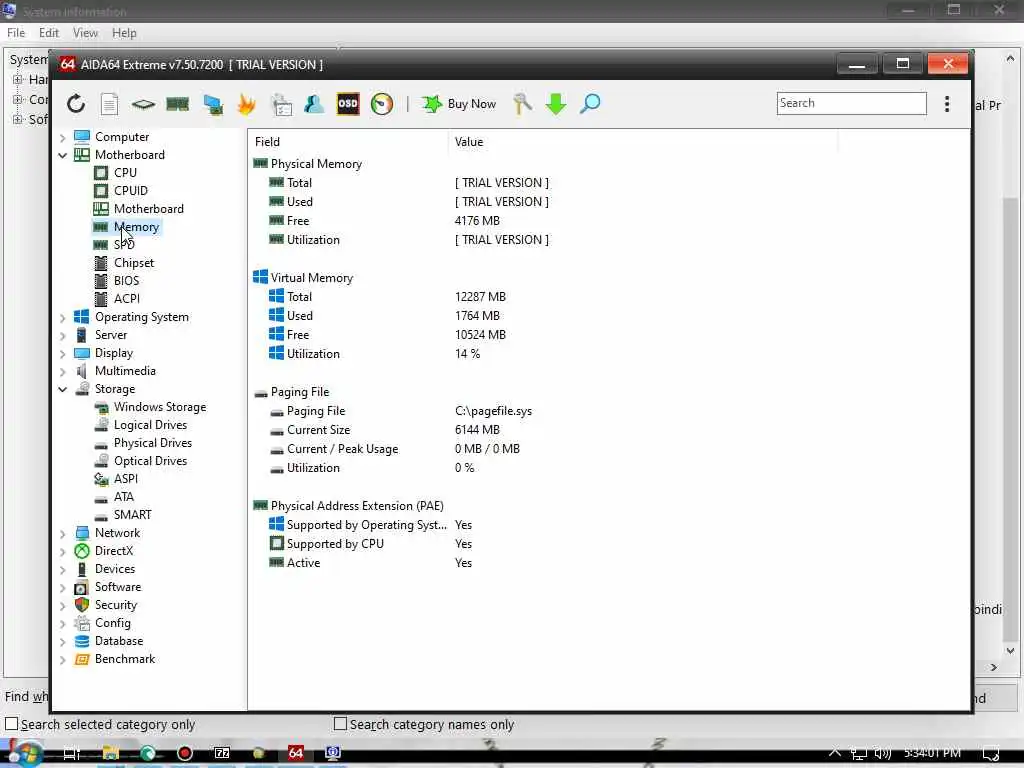Click the Security shield icon
This screenshot has height=768, width=1024.
(82, 605)
